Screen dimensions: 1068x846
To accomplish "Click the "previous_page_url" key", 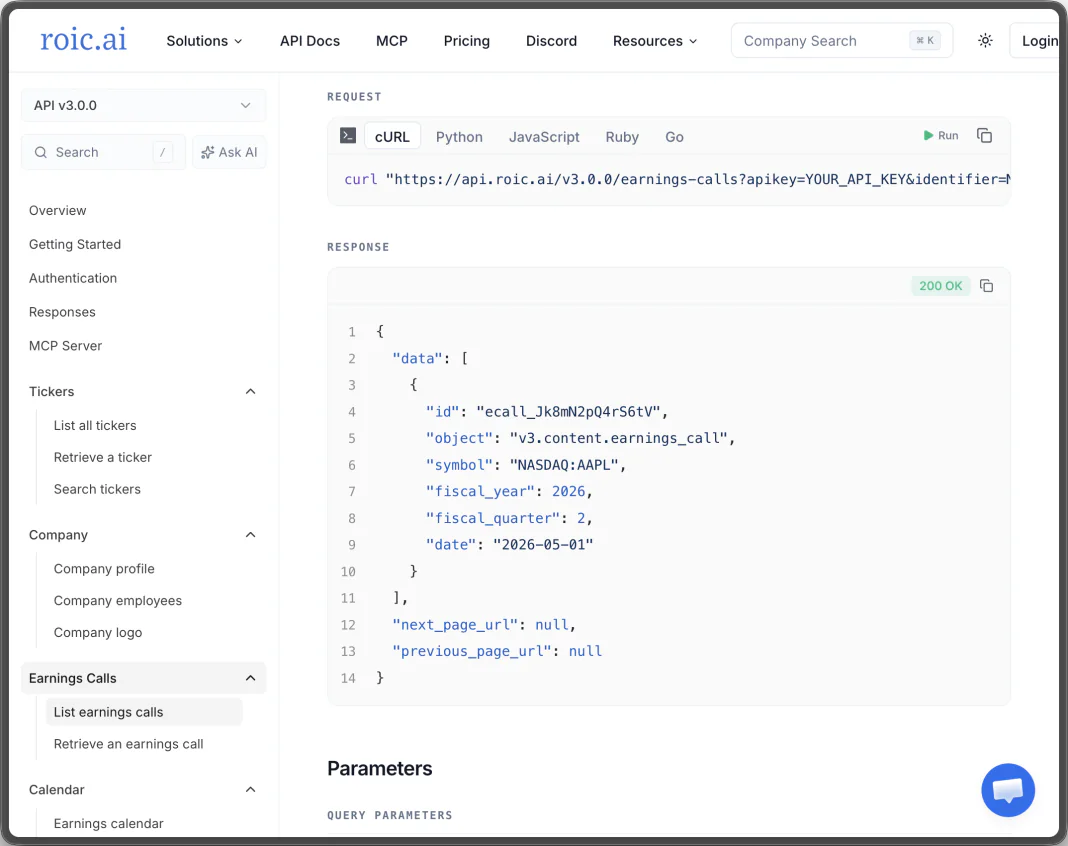I will click(x=471, y=651).
